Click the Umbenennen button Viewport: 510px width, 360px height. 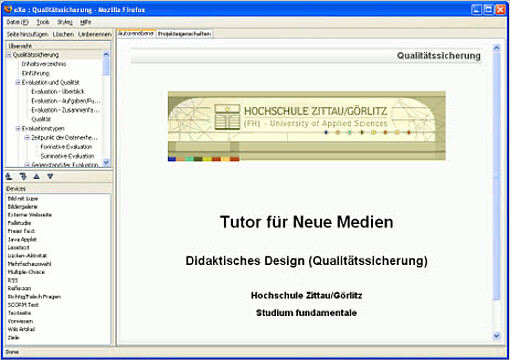point(95,34)
